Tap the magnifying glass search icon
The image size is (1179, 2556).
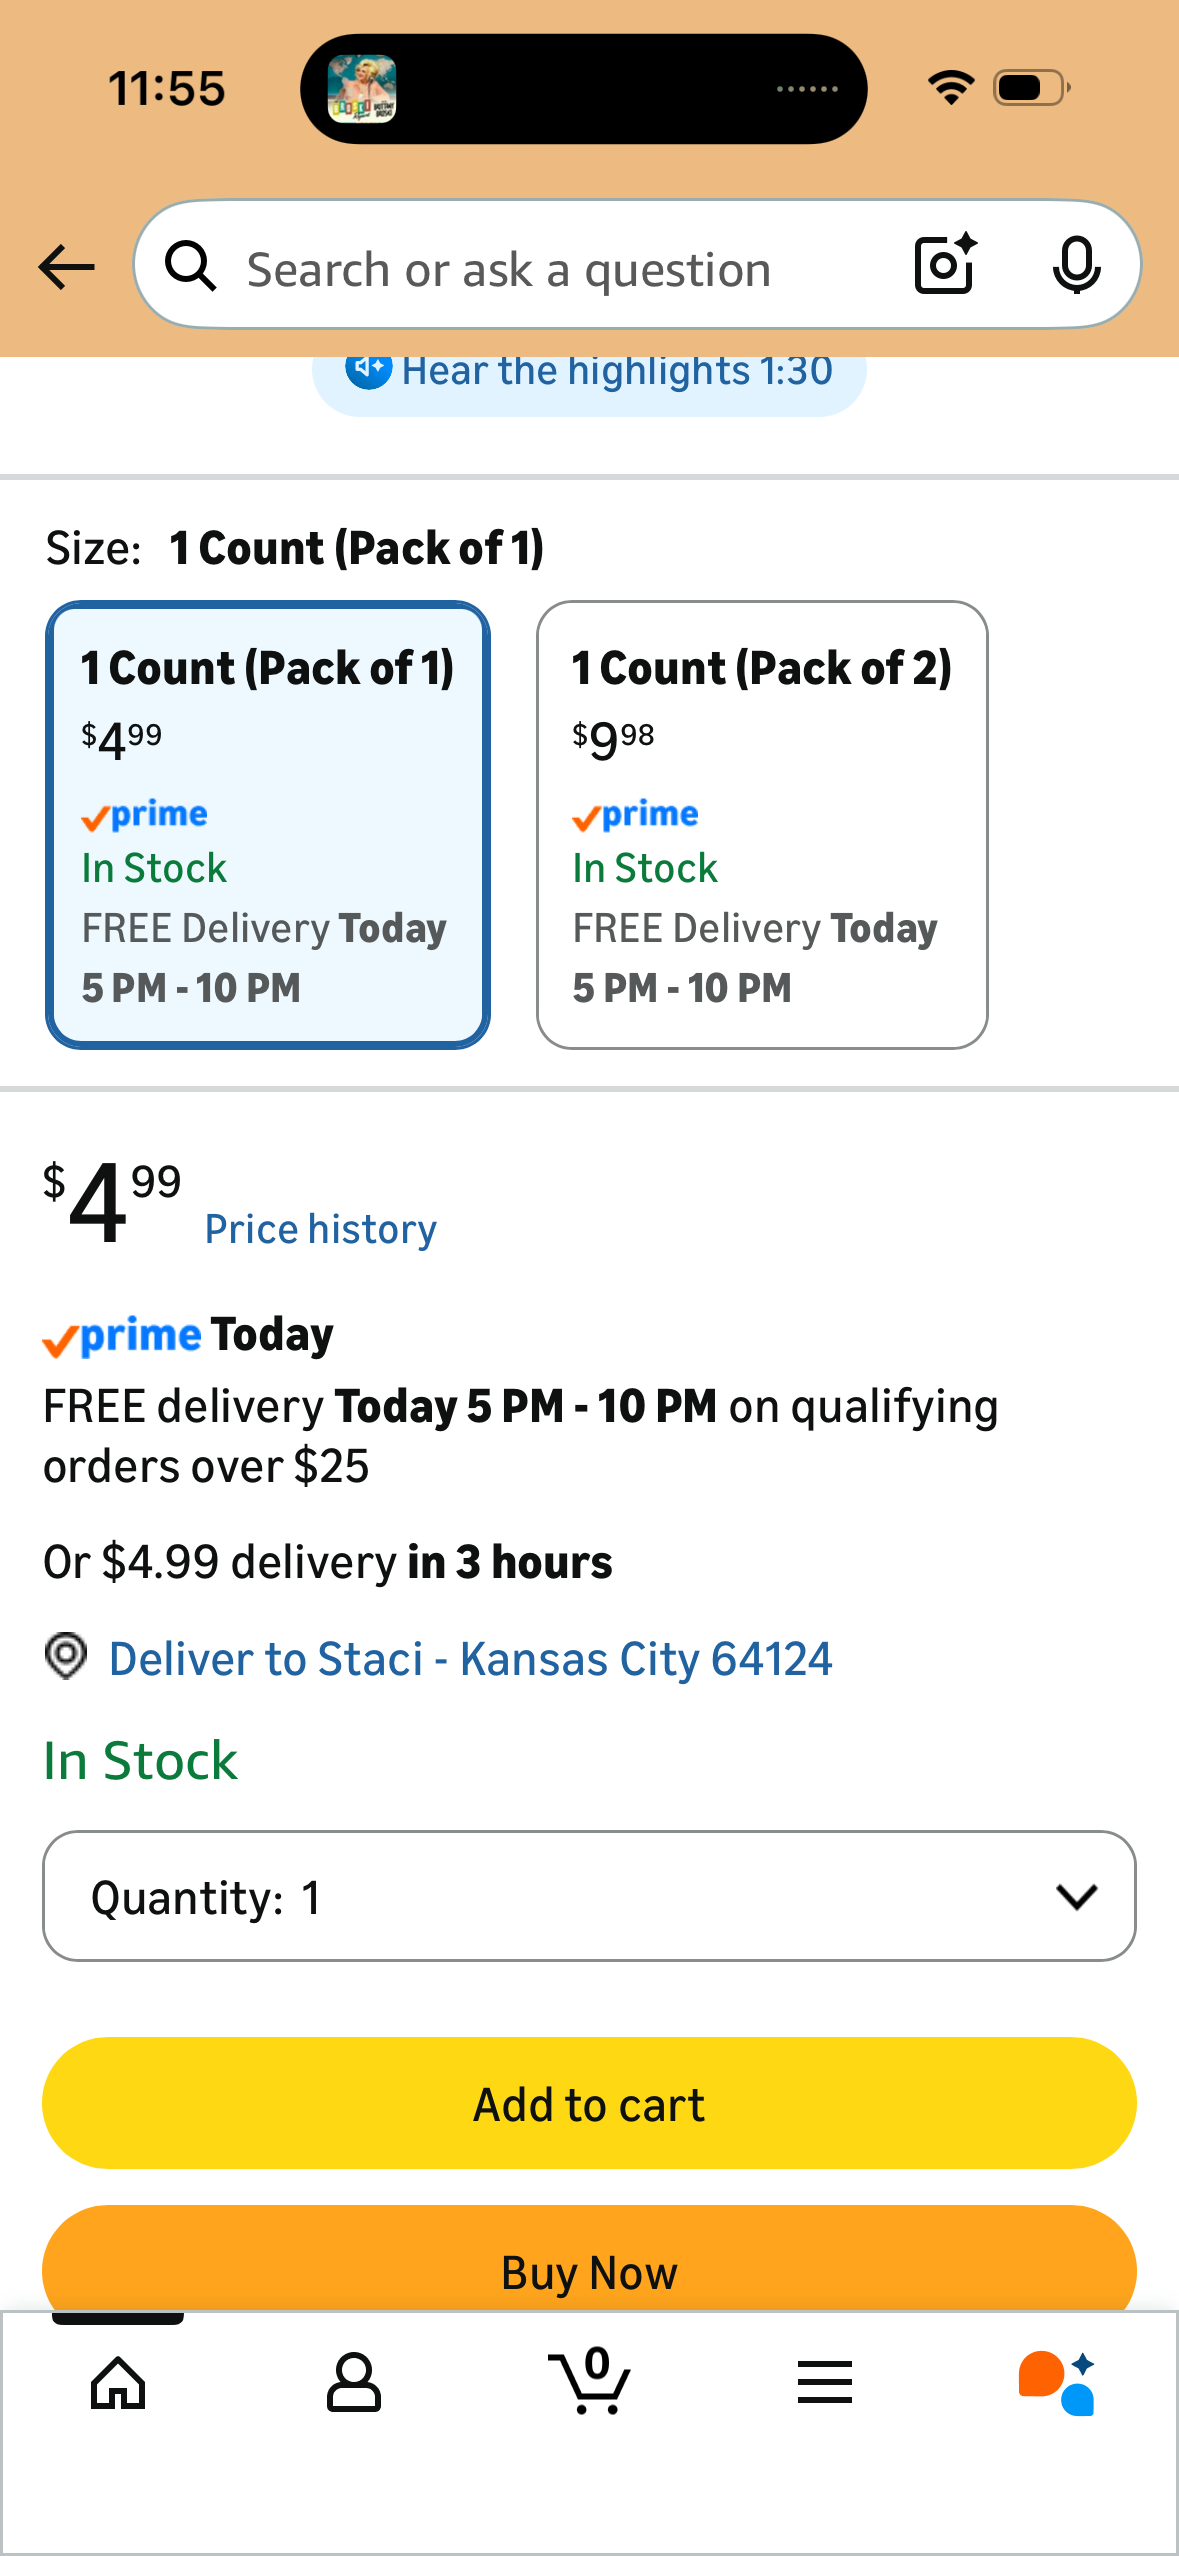click(191, 266)
